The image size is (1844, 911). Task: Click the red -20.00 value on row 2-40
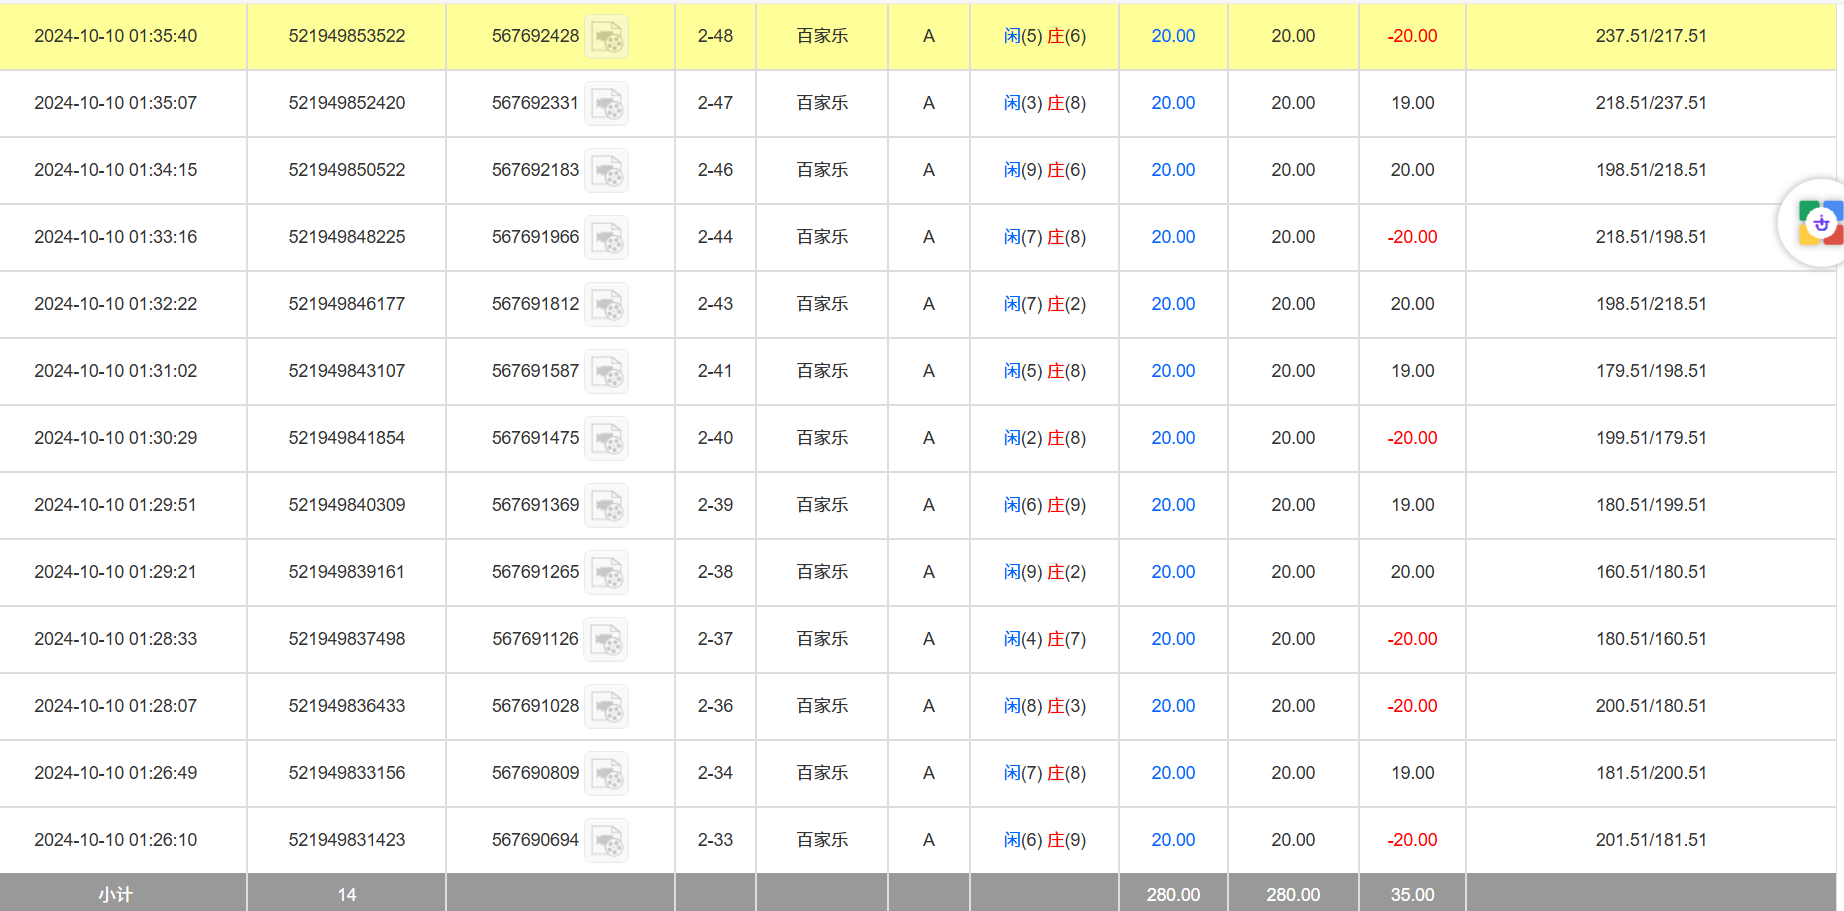click(1412, 438)
